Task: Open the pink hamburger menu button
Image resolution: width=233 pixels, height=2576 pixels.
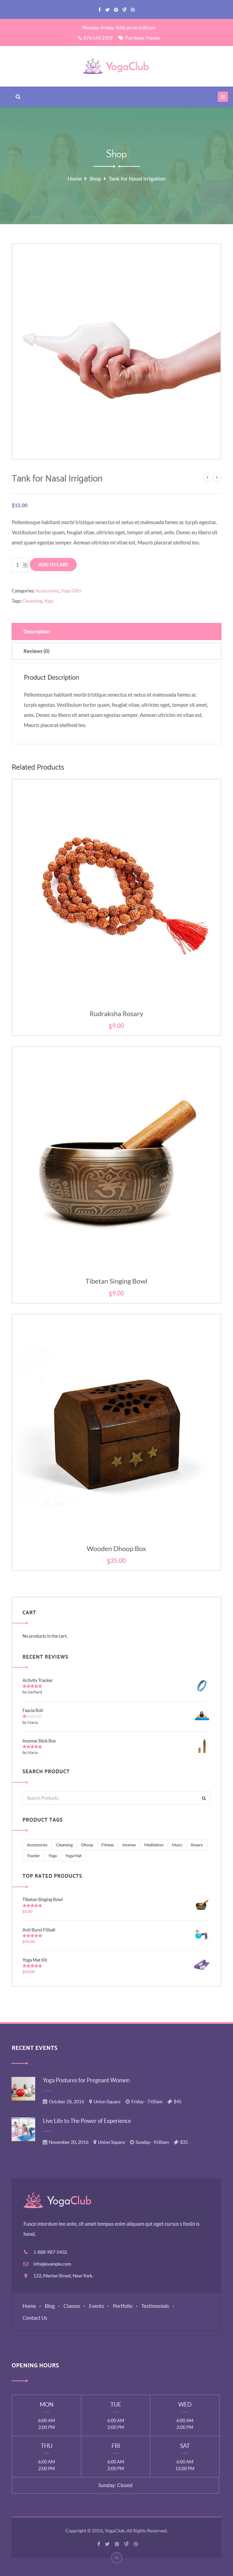Action: click(x=222, y=97)
